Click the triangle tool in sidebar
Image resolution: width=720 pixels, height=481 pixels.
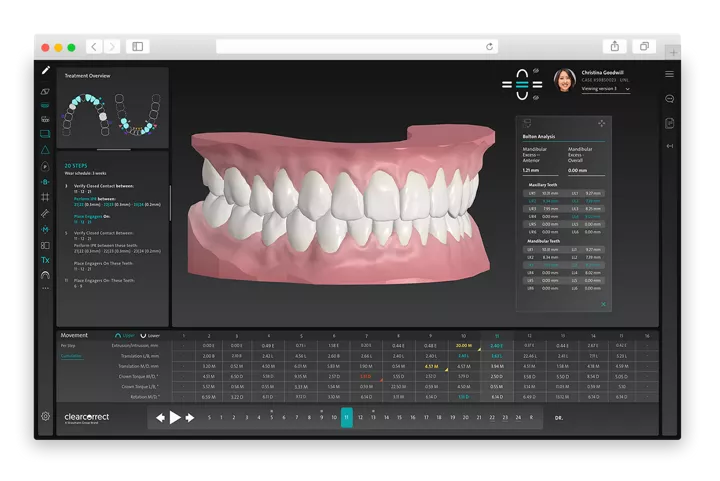click(x=45, y=149)
